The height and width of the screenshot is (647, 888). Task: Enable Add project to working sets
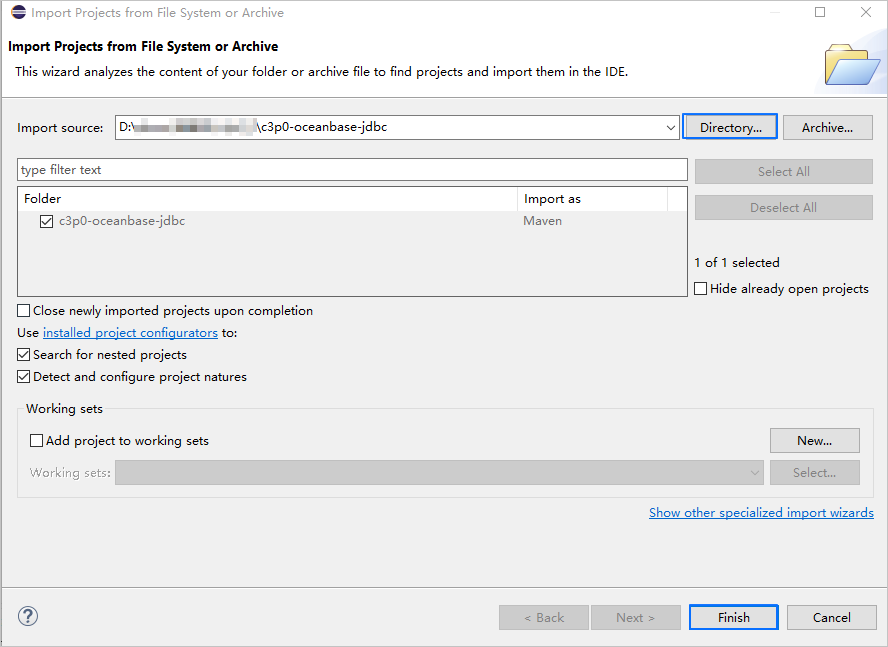coord(37,441)
